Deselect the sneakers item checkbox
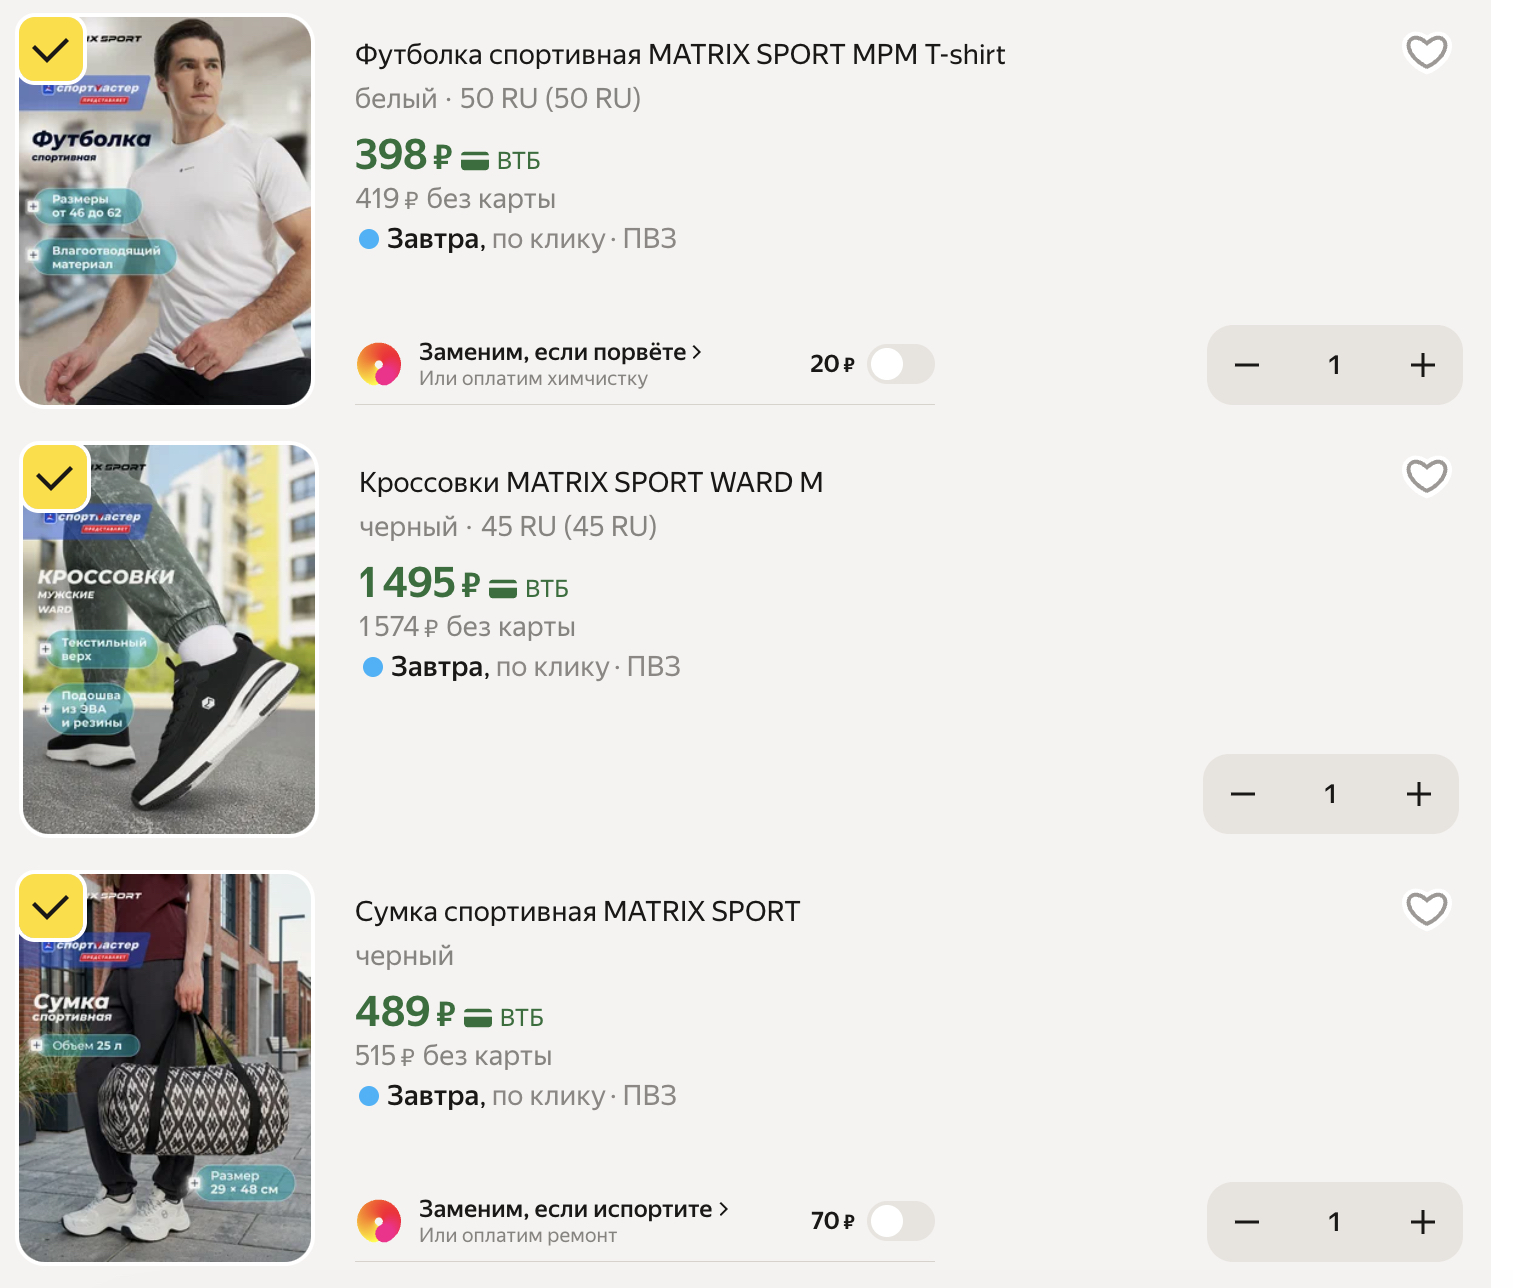 pyautogui.click(x=55, y=478)
